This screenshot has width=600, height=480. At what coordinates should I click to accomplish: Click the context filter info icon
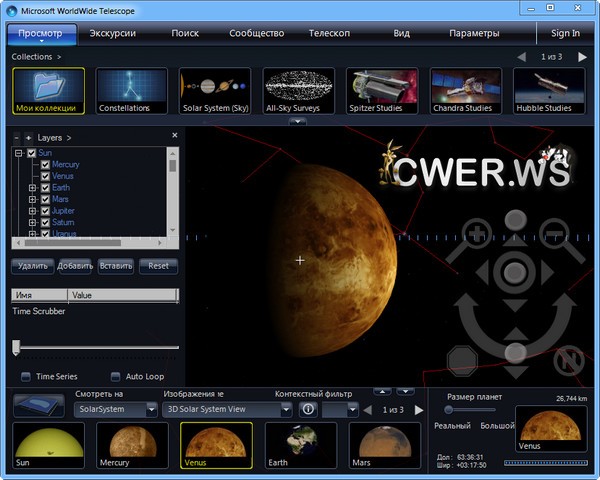309,409
